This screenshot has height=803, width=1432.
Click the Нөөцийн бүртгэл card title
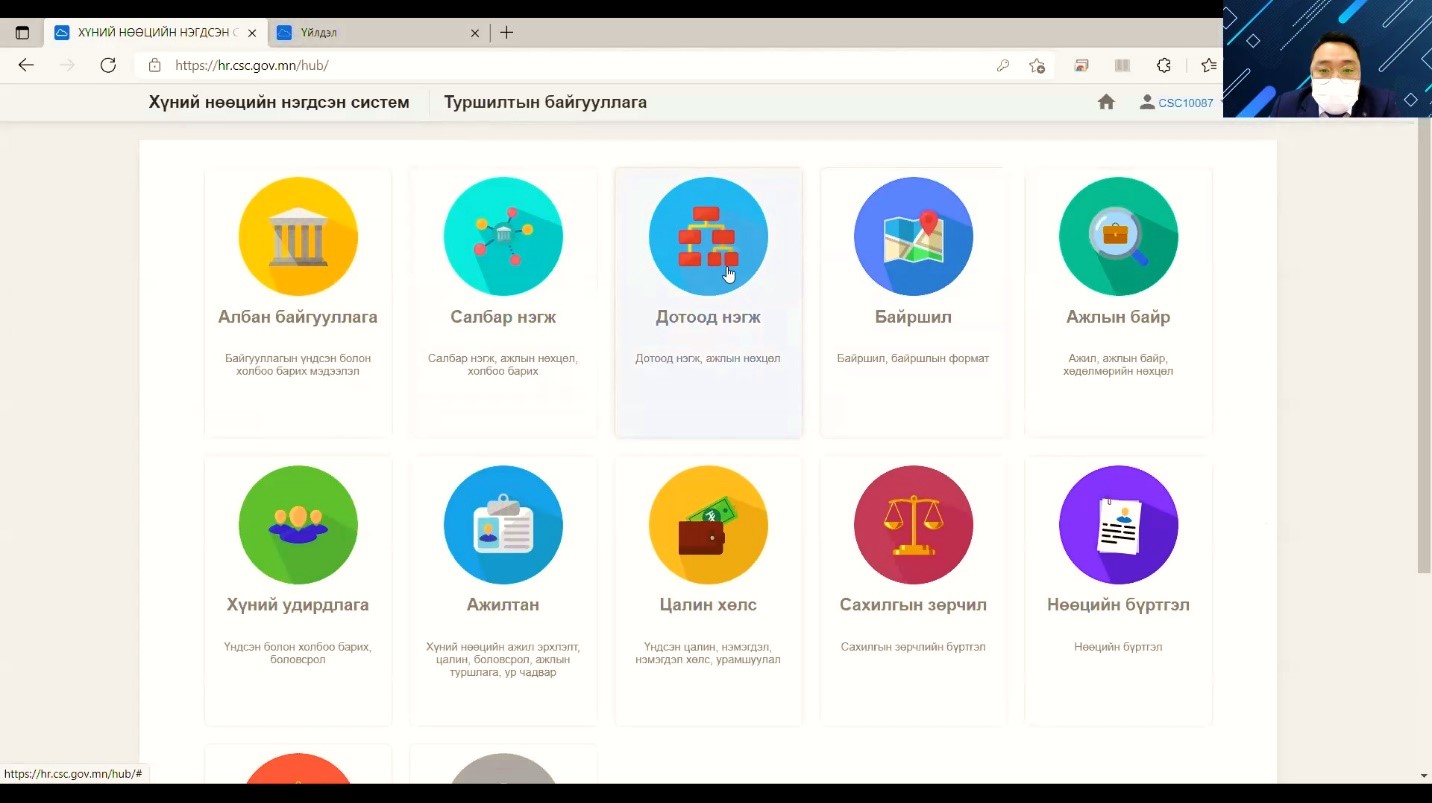(x=1118, y=605)
